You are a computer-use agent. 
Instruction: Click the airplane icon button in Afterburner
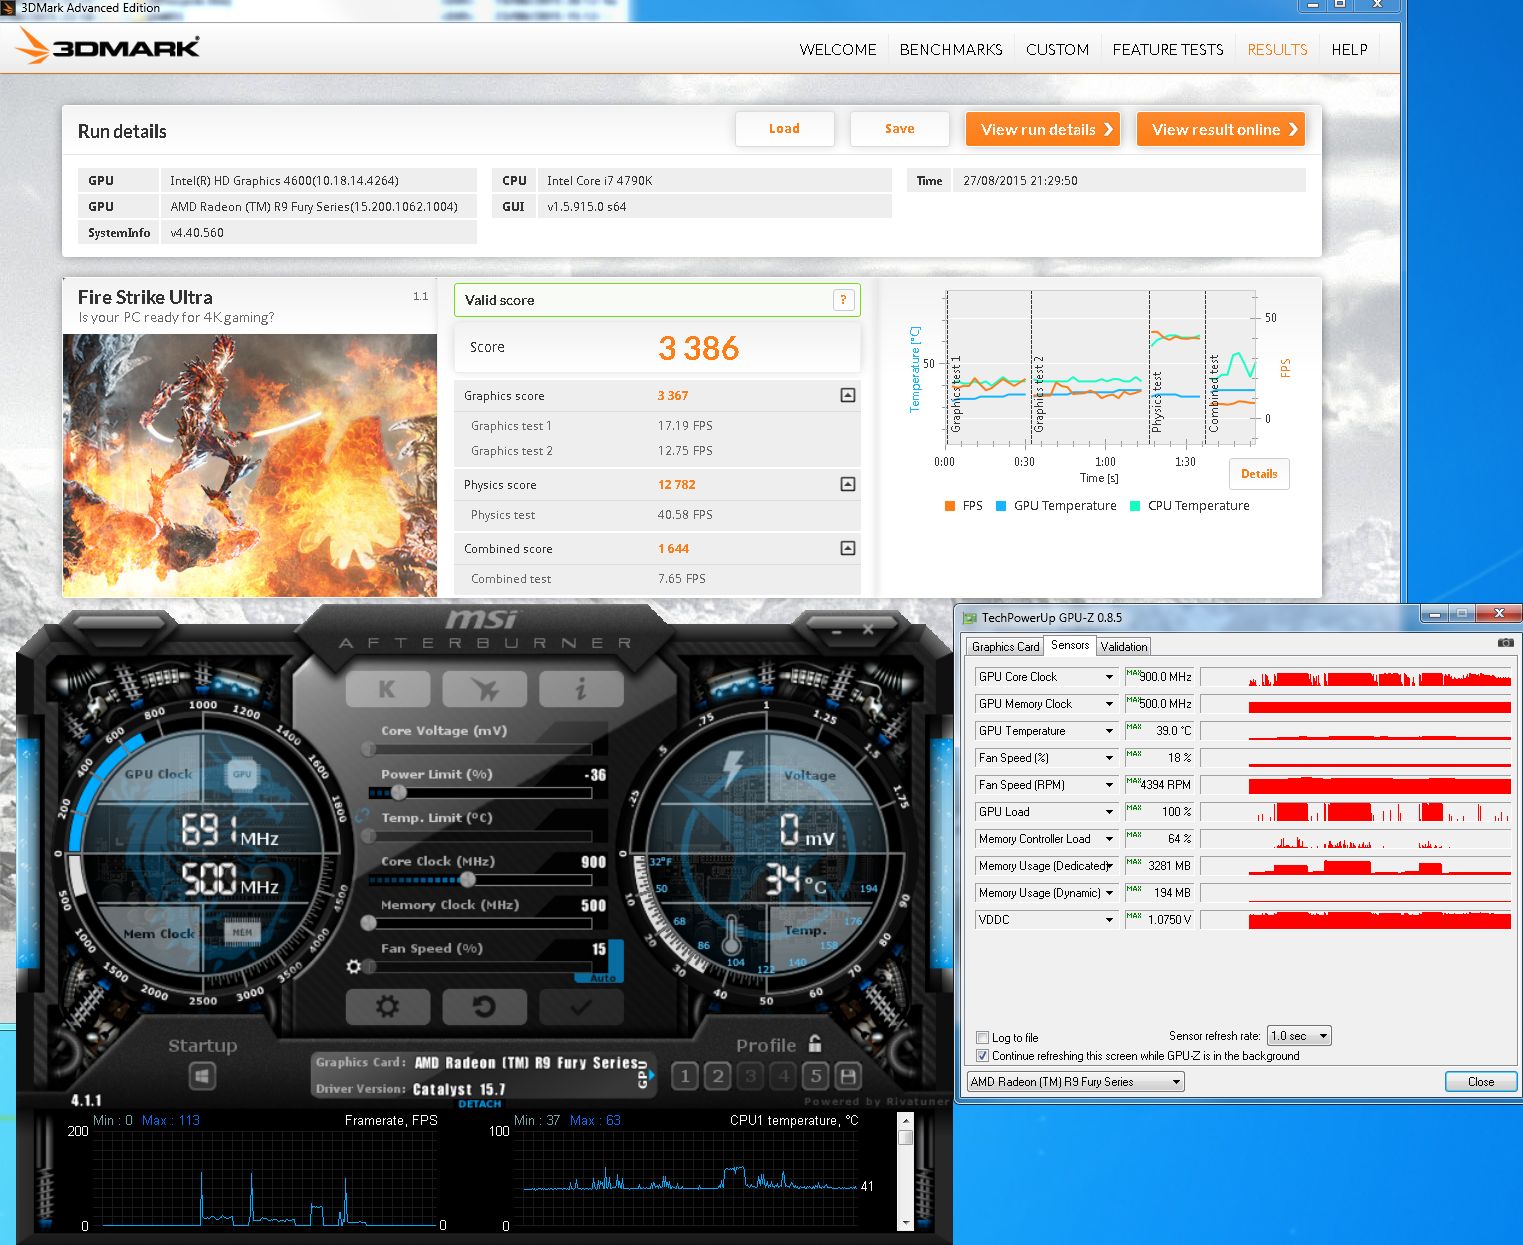[484, 689]
